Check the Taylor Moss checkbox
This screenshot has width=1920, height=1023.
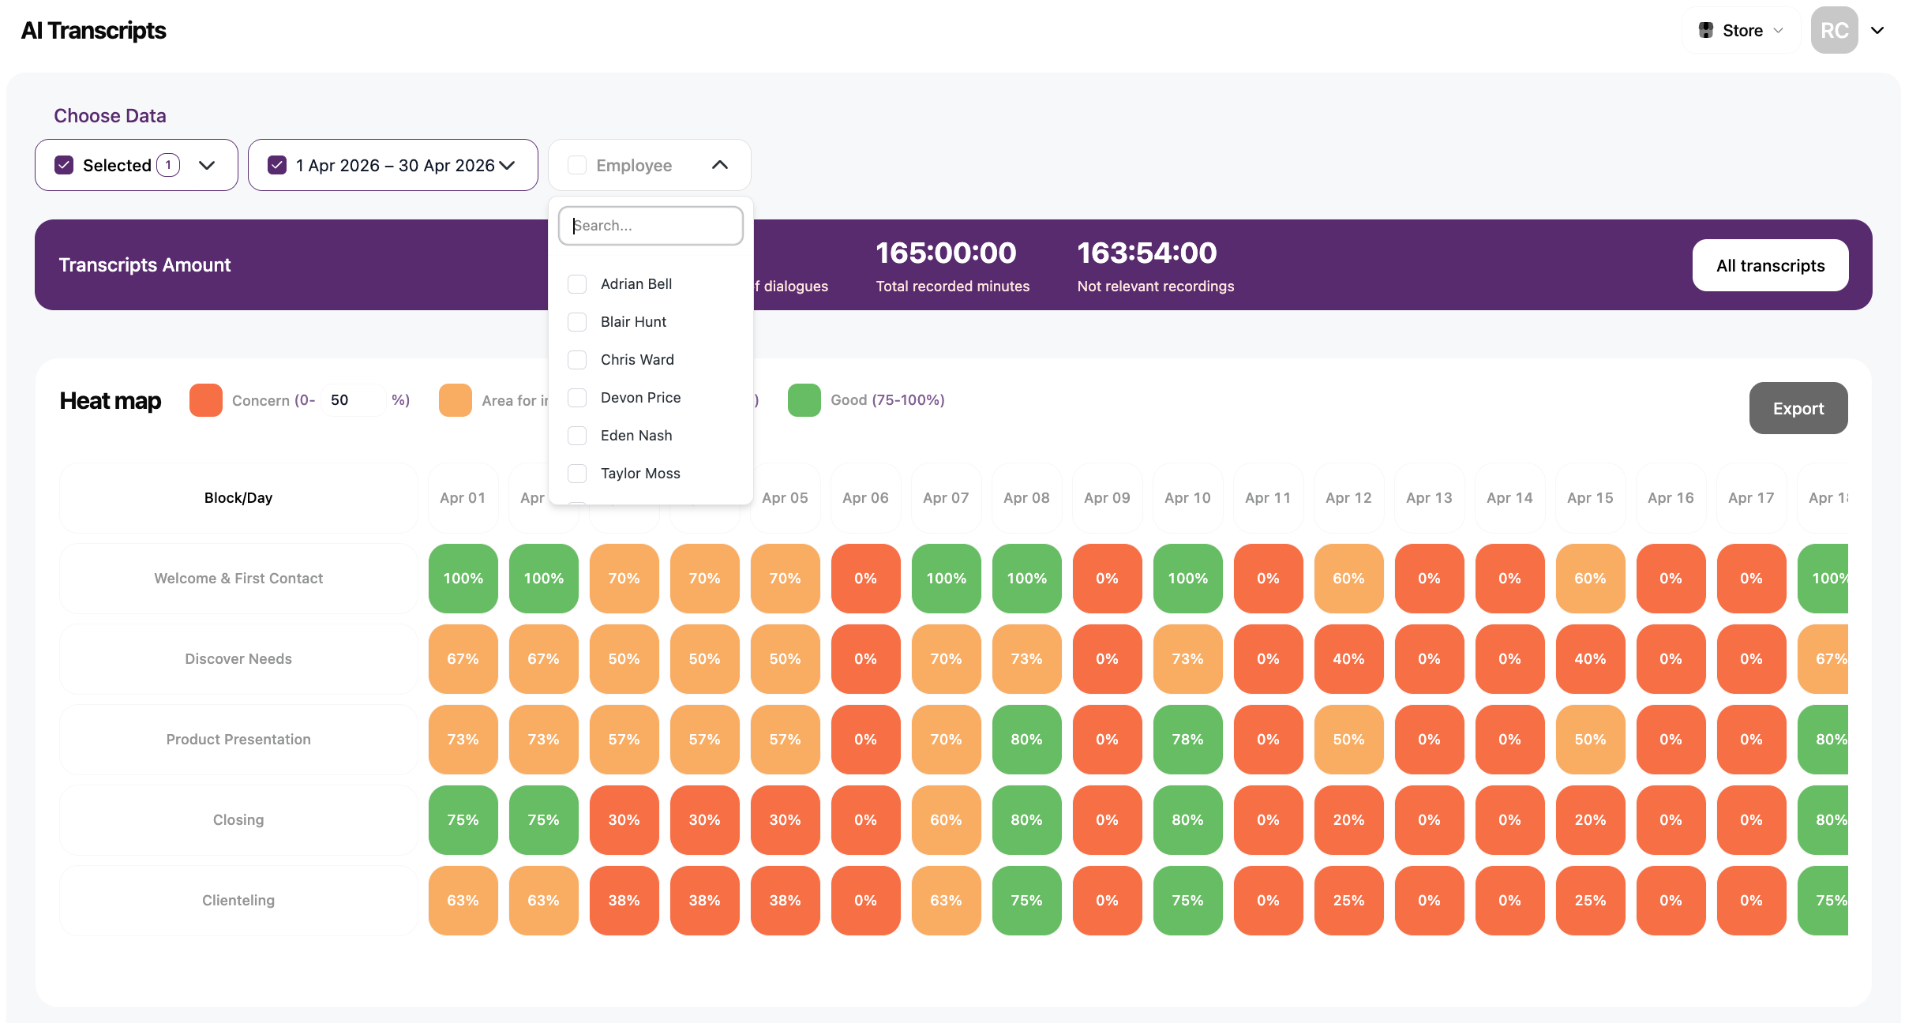click(x=577, y=474)
